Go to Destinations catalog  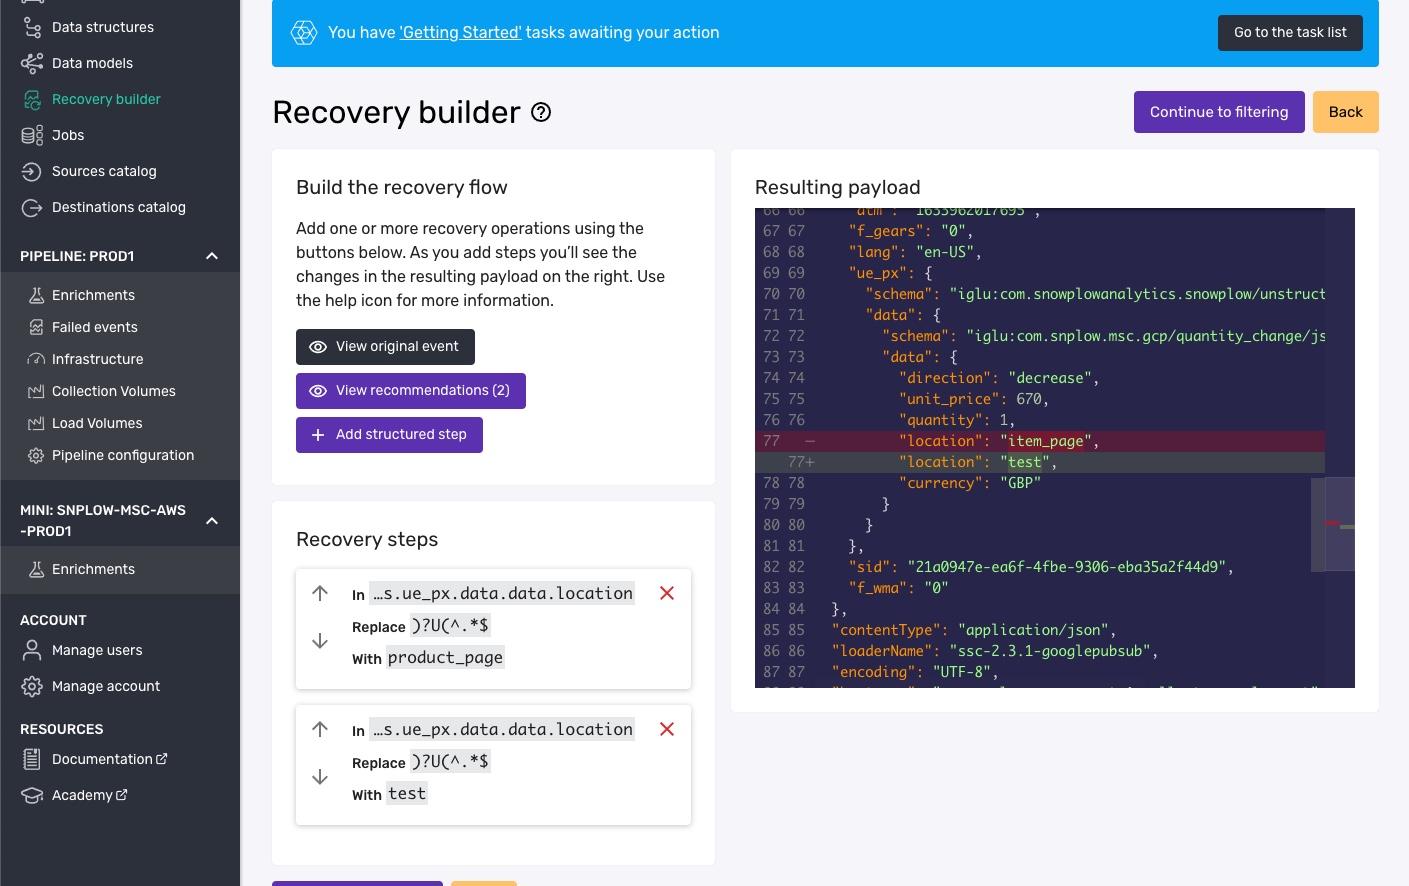[x=119, y=207]
